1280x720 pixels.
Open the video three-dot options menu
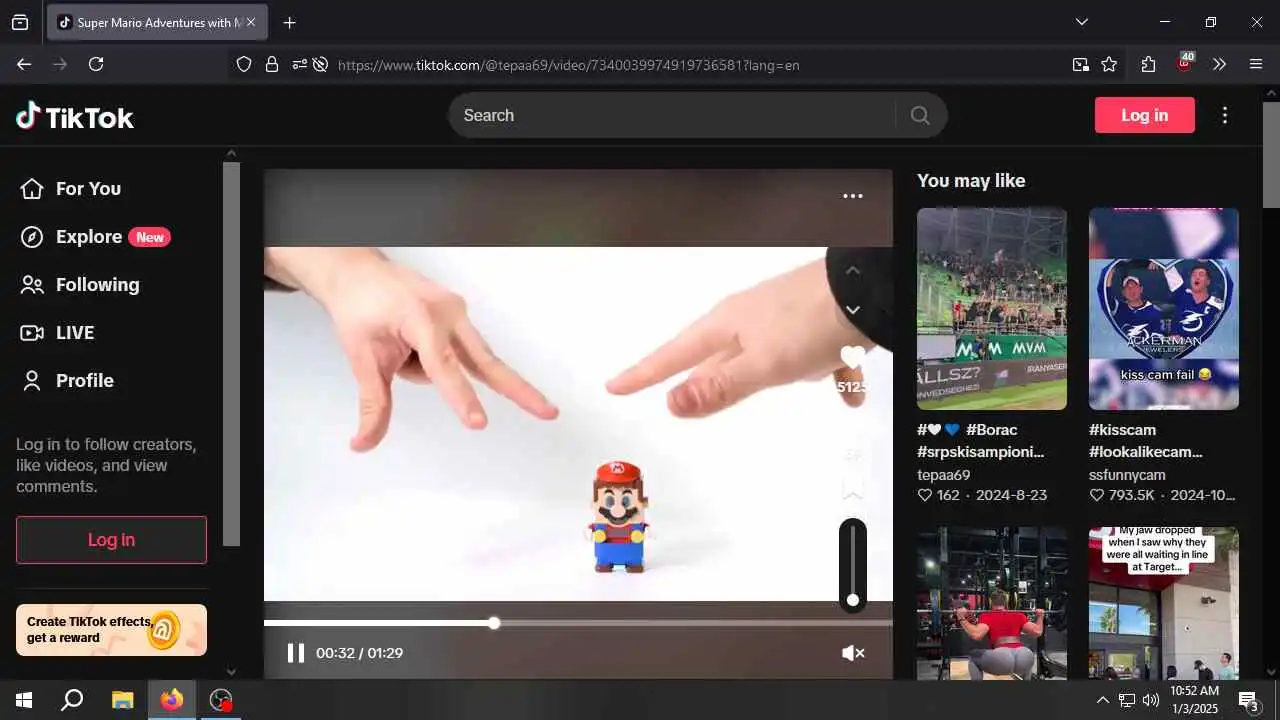click(853, 196)
